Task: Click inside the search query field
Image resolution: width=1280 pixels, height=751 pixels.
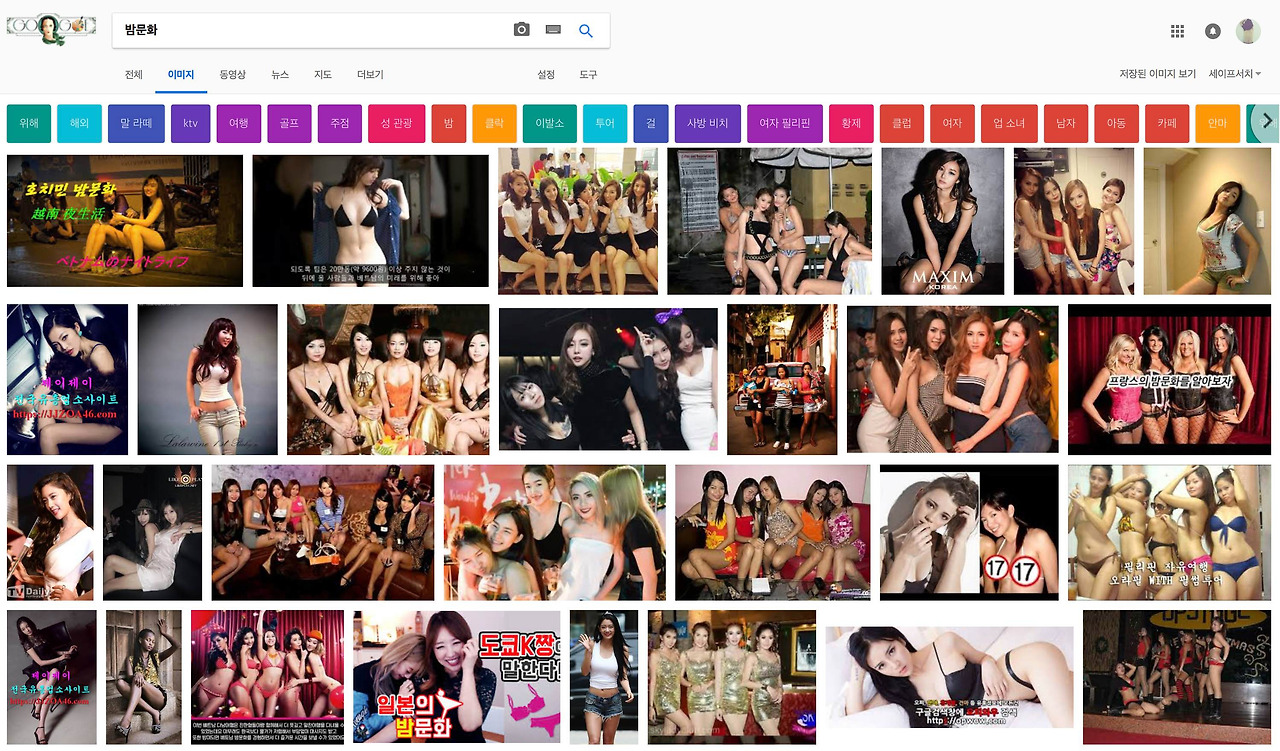Action: tap(300, 29)
